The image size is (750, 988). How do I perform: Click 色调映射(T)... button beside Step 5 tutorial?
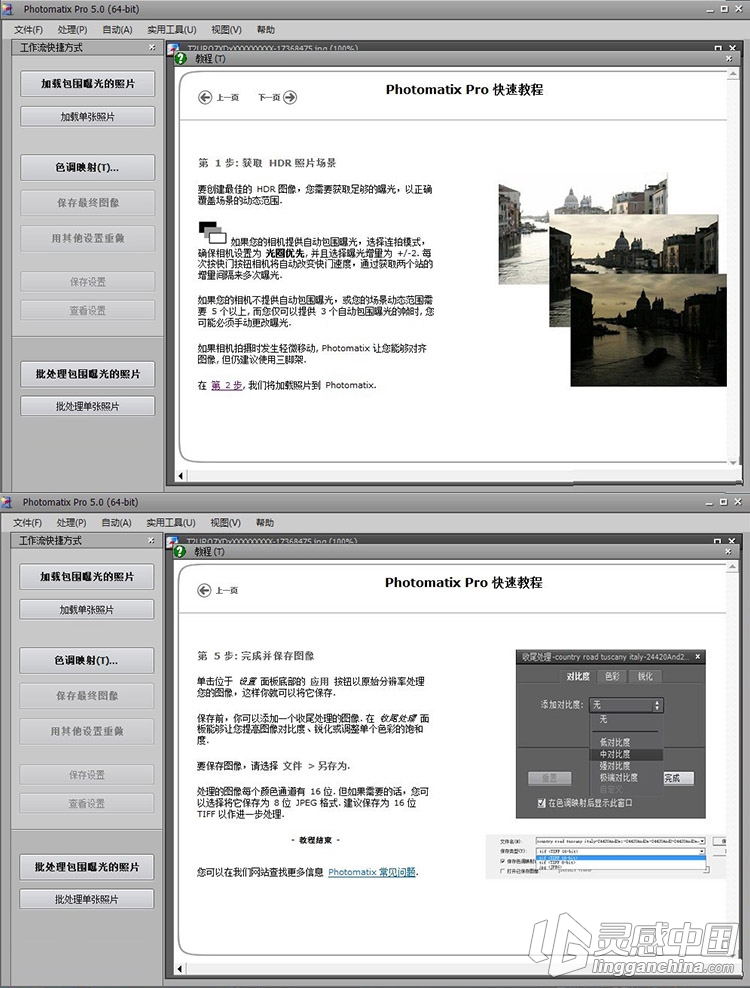87,660
